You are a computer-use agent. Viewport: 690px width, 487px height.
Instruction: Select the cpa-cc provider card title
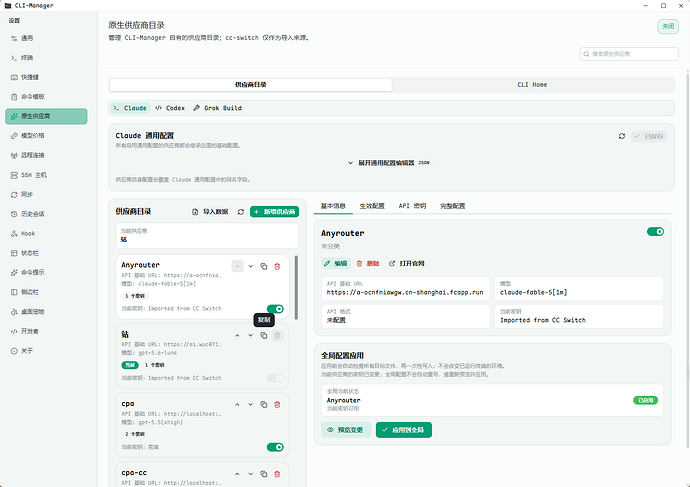tap(134, 472)
